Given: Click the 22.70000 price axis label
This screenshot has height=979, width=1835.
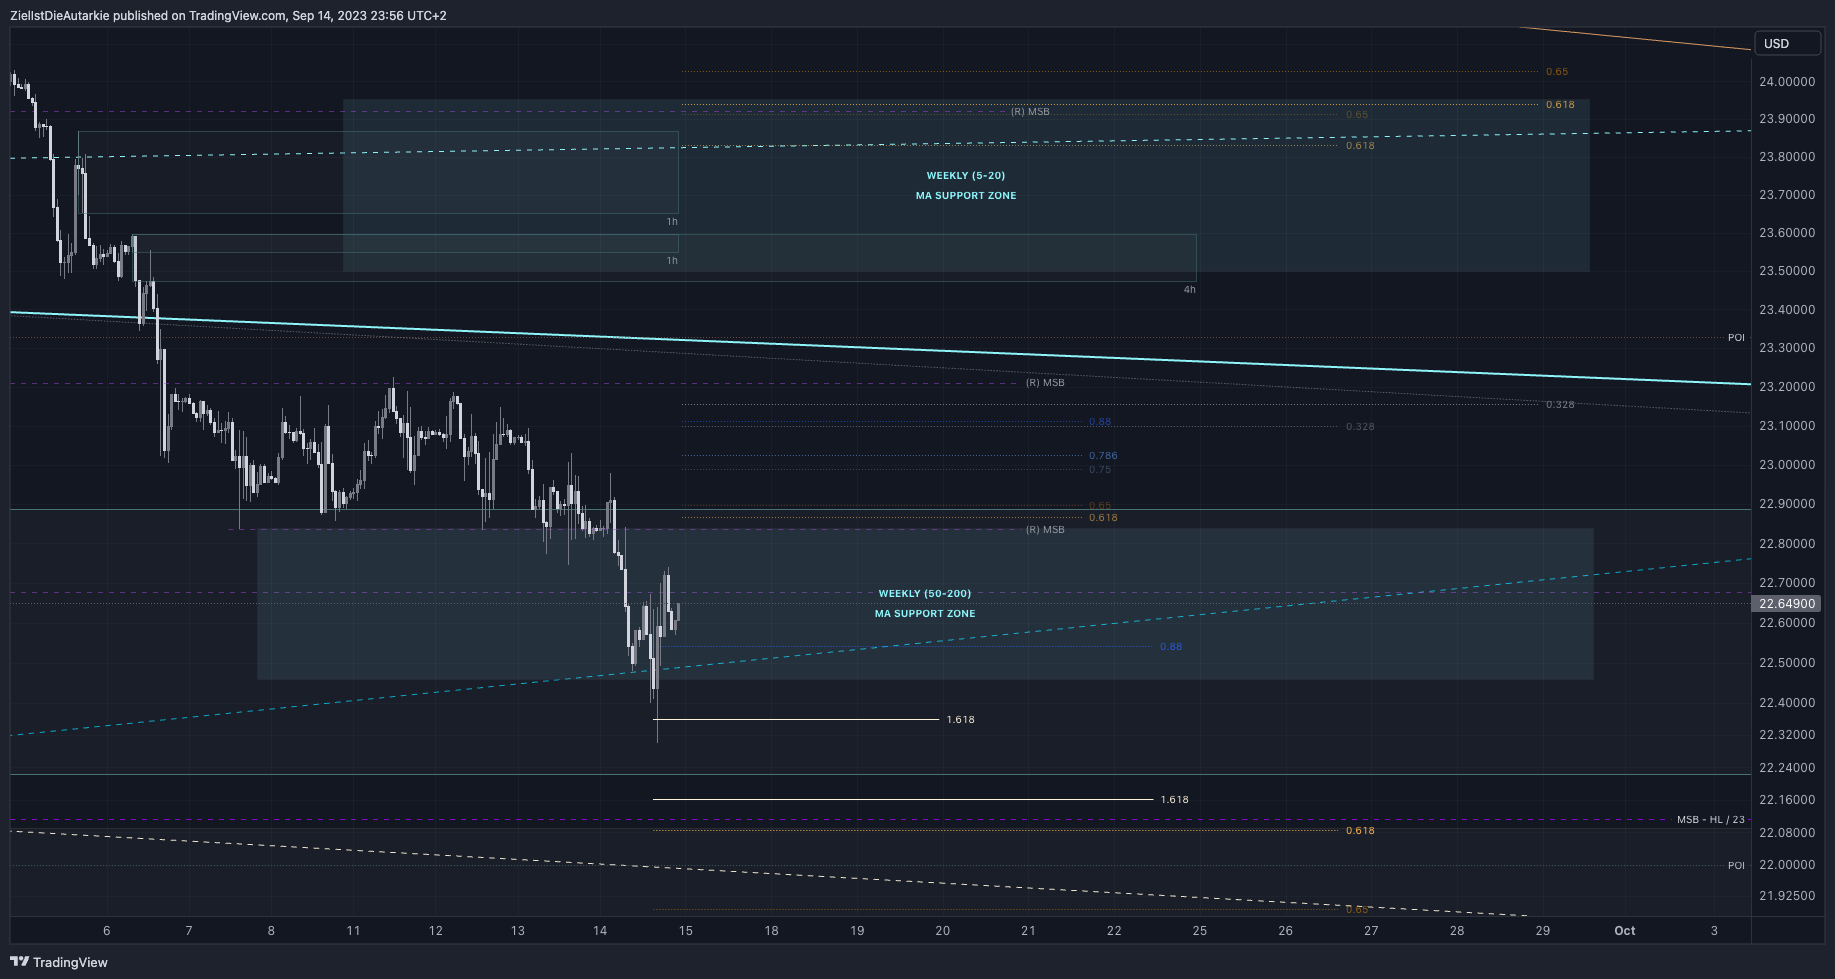Looking at the screenshot, I should pyautogui.click(x=1787, y=583).
